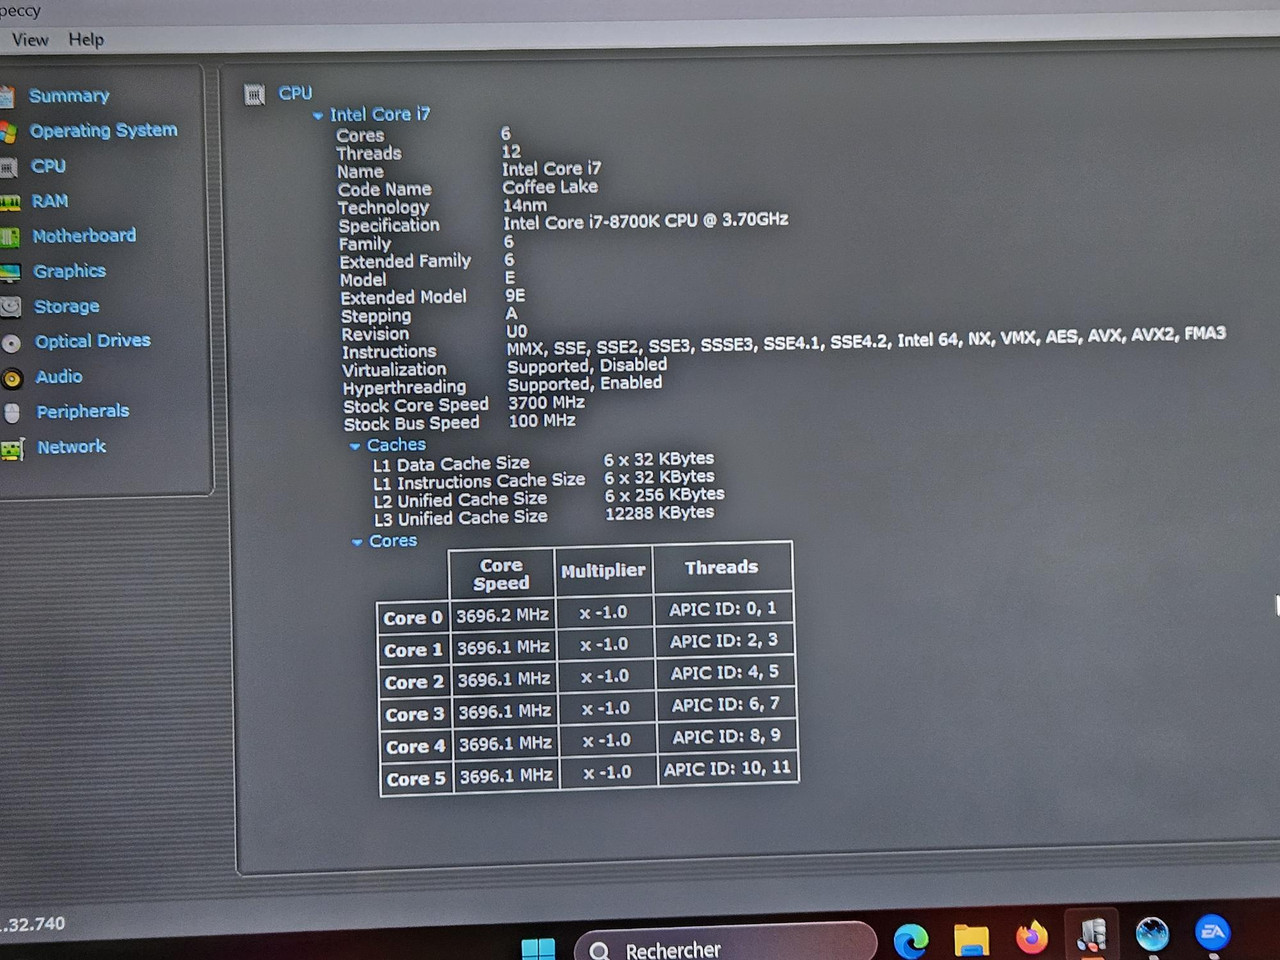
Task: Click the "Threads" column header
Action: [x=721, y=568]
